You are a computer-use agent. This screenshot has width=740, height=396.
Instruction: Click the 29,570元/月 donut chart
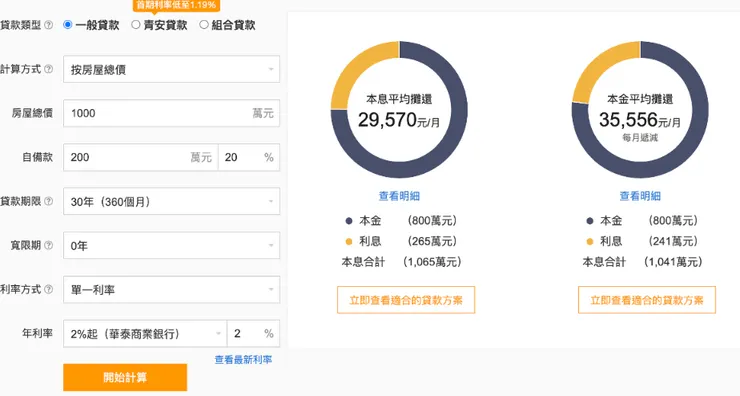399,110
